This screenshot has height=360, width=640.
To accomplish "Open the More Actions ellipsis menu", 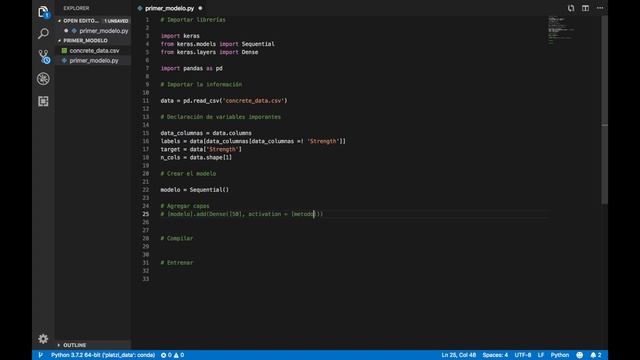I will click(x=600, y=8).
